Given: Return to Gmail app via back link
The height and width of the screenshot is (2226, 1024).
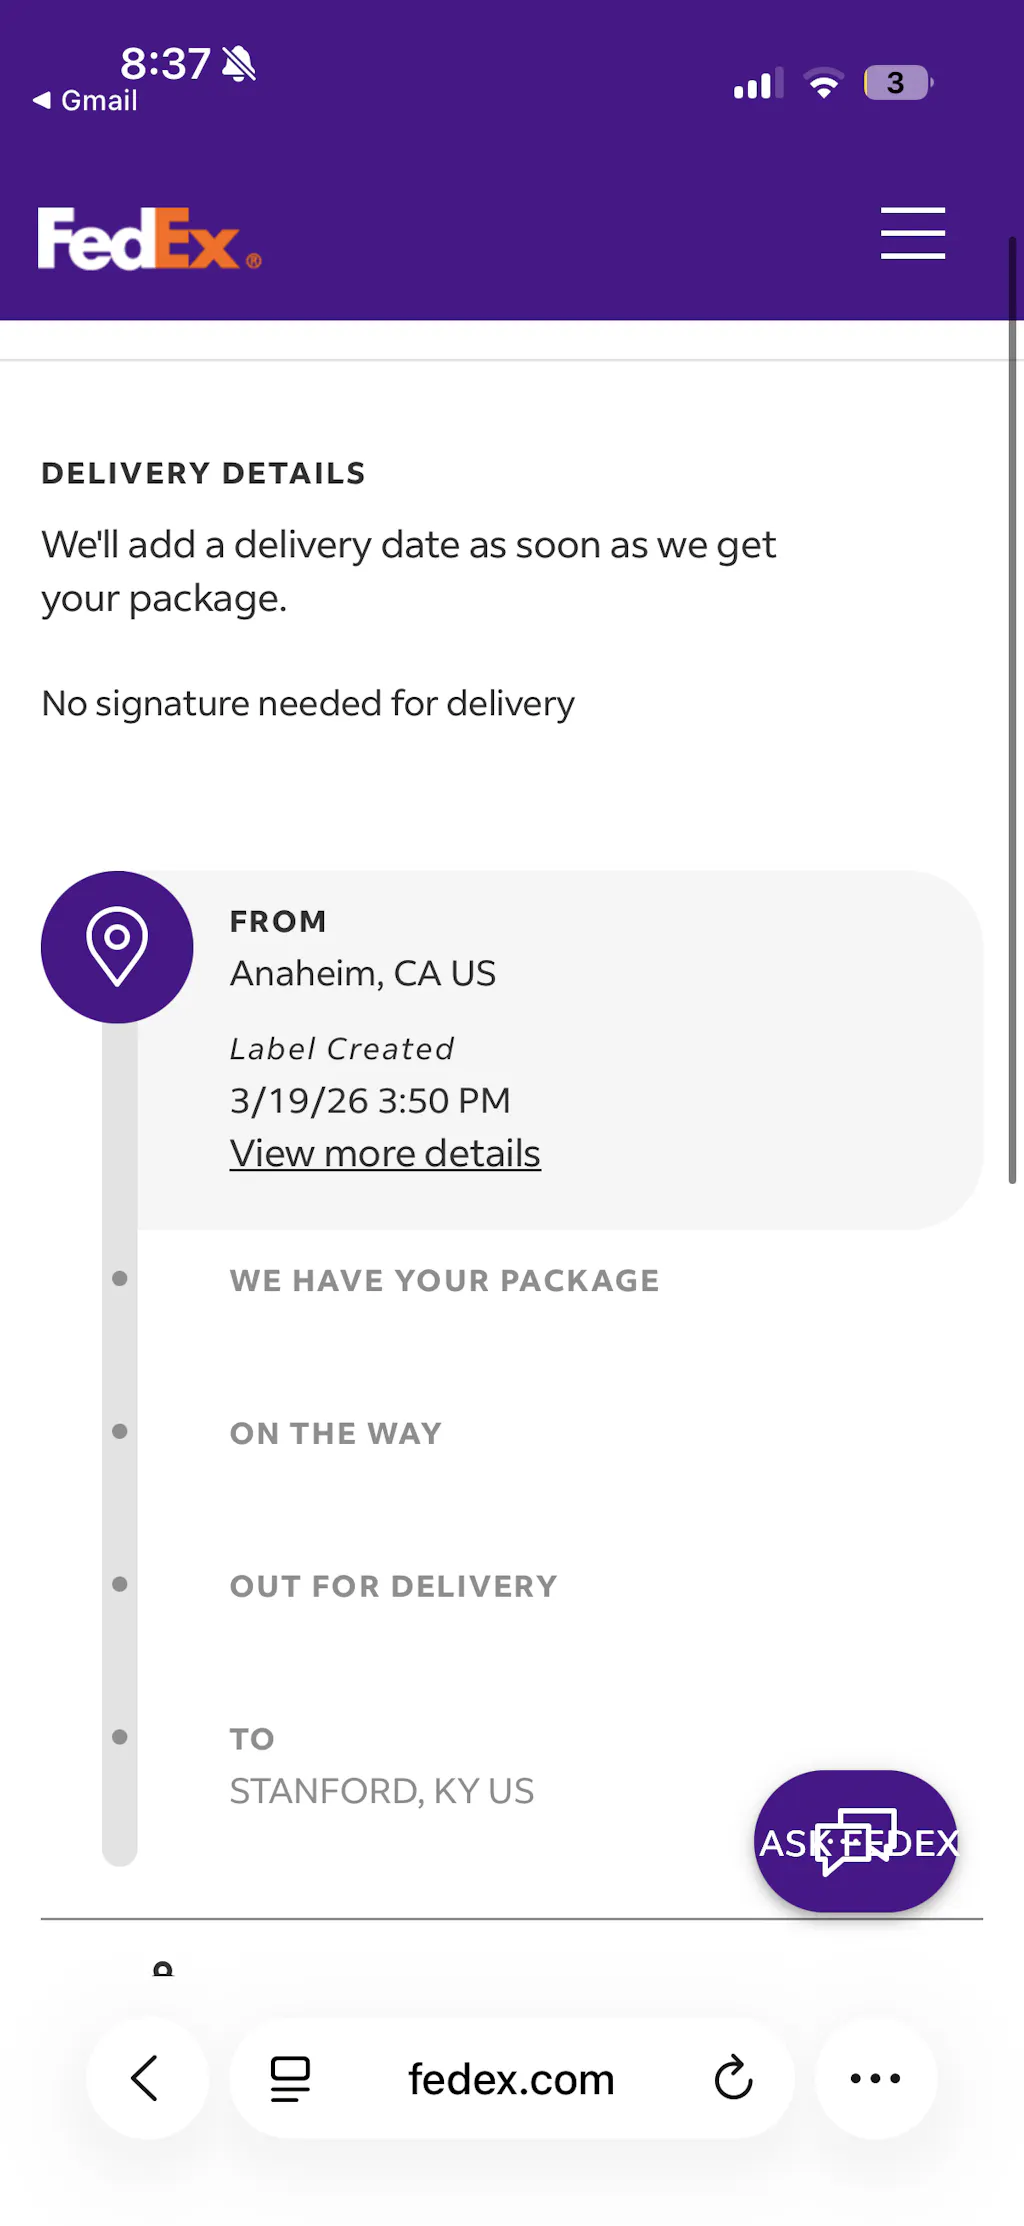Looking at the screenshot, I should point(86,101).
